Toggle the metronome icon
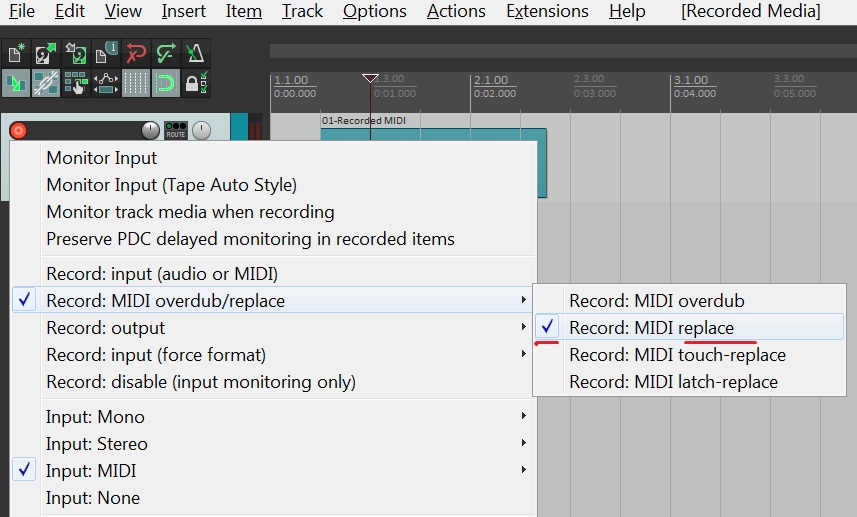The height and width of the screenshot is (517, 857). pyautogui.click(x=195, y=54)
